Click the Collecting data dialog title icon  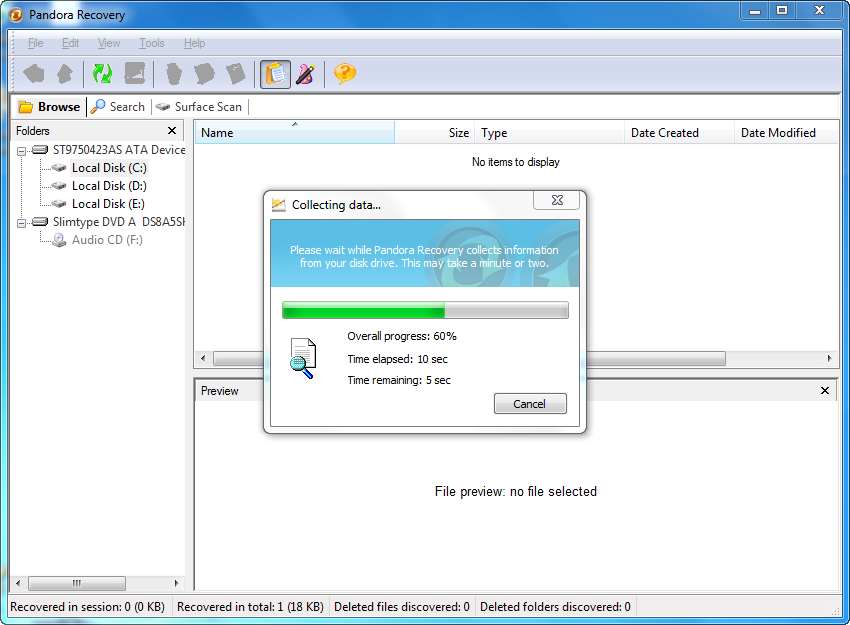(x=279, y=205)
